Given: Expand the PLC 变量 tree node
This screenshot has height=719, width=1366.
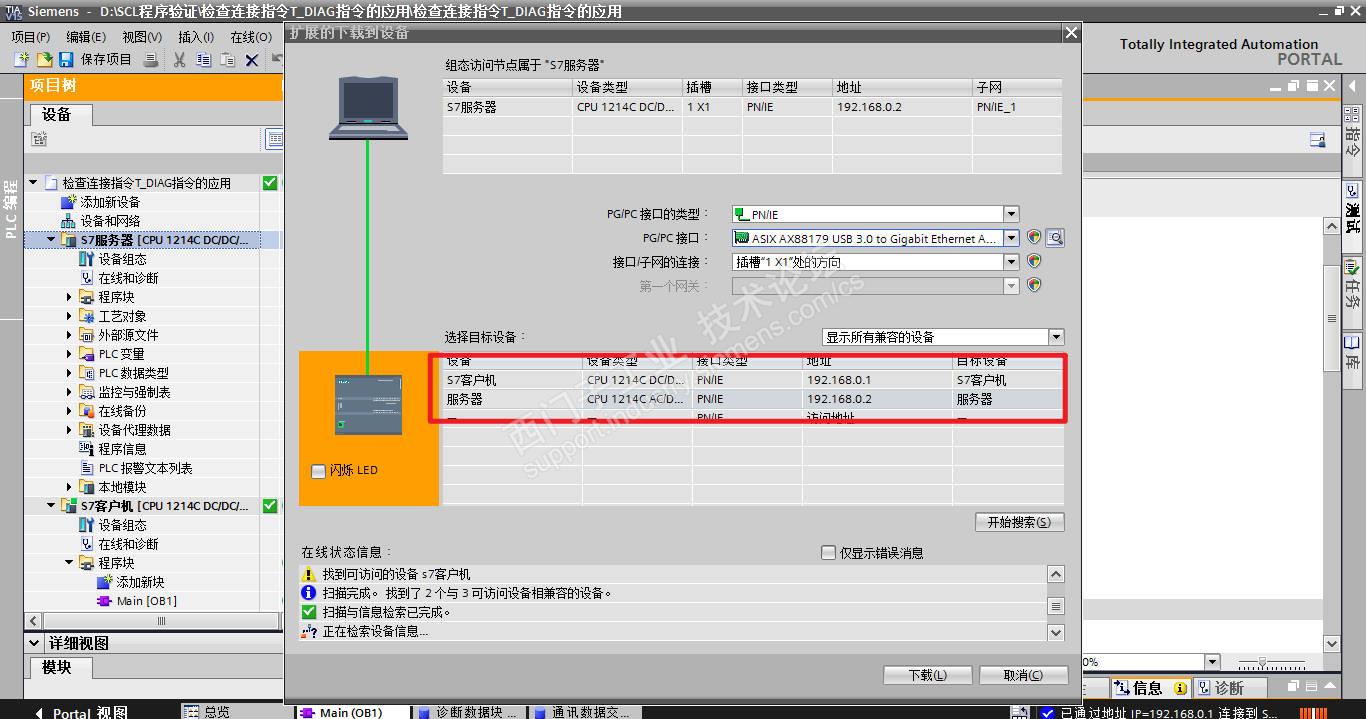Looking at the screenshot, I should coord(69,354).
